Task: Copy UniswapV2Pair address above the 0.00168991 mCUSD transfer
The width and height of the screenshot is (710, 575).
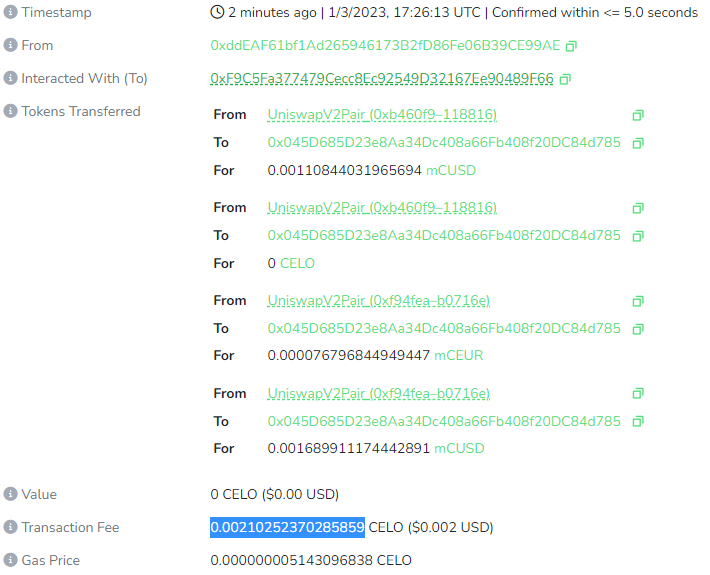Action: pyautogui.click(x=638, y=393)
